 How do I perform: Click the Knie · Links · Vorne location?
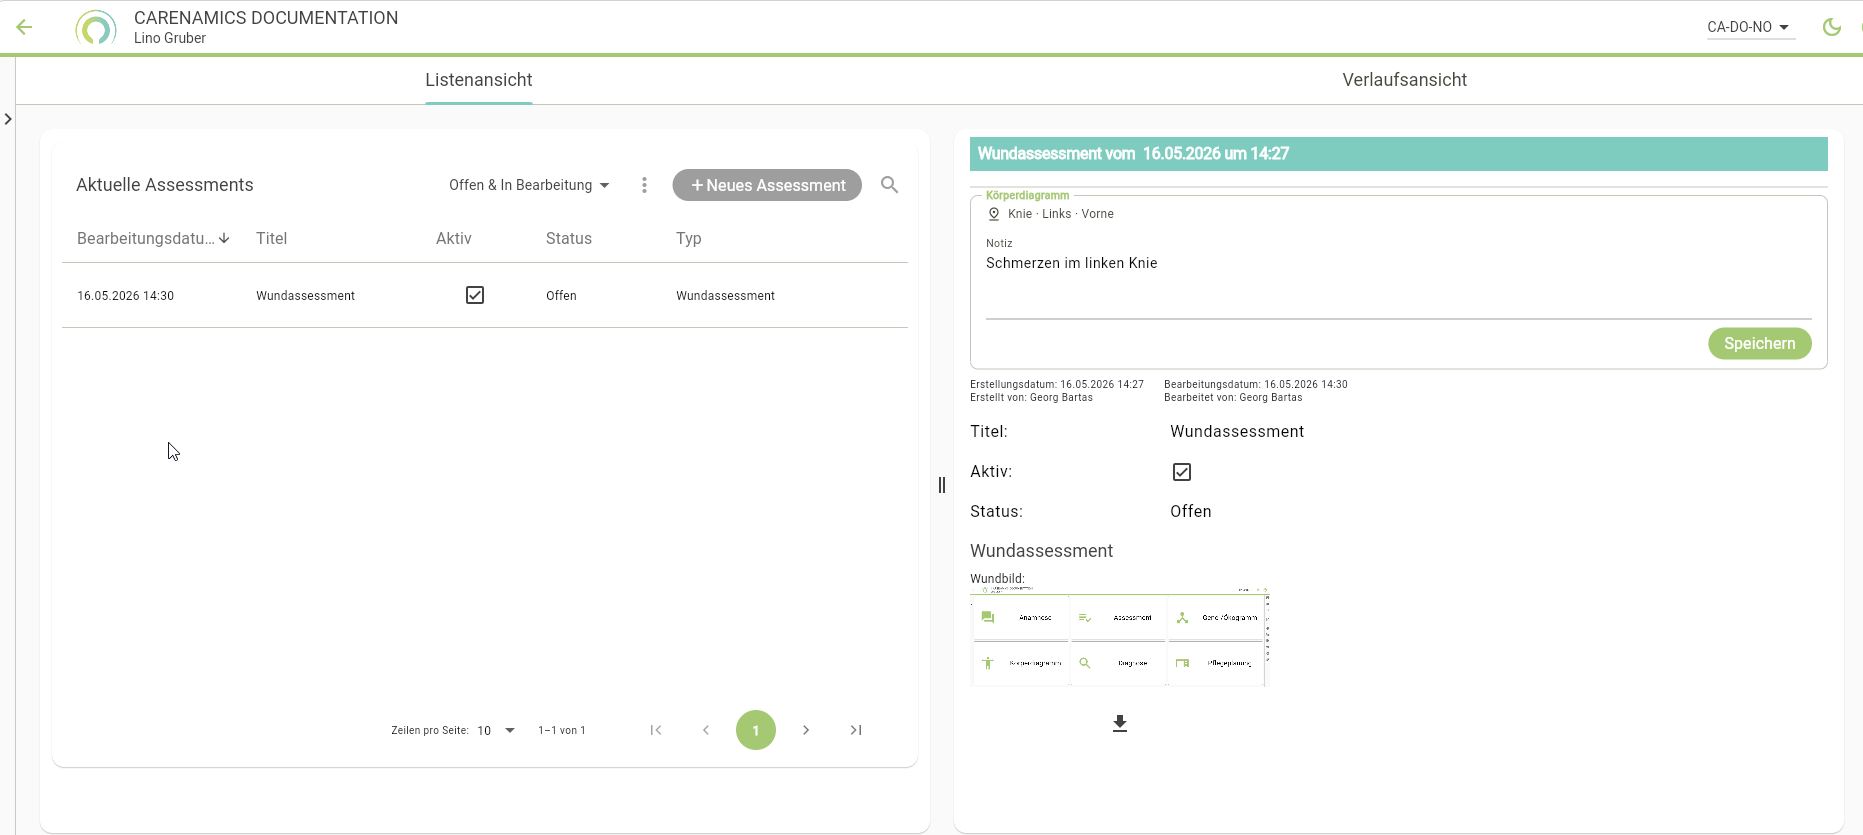point(1061,214)
